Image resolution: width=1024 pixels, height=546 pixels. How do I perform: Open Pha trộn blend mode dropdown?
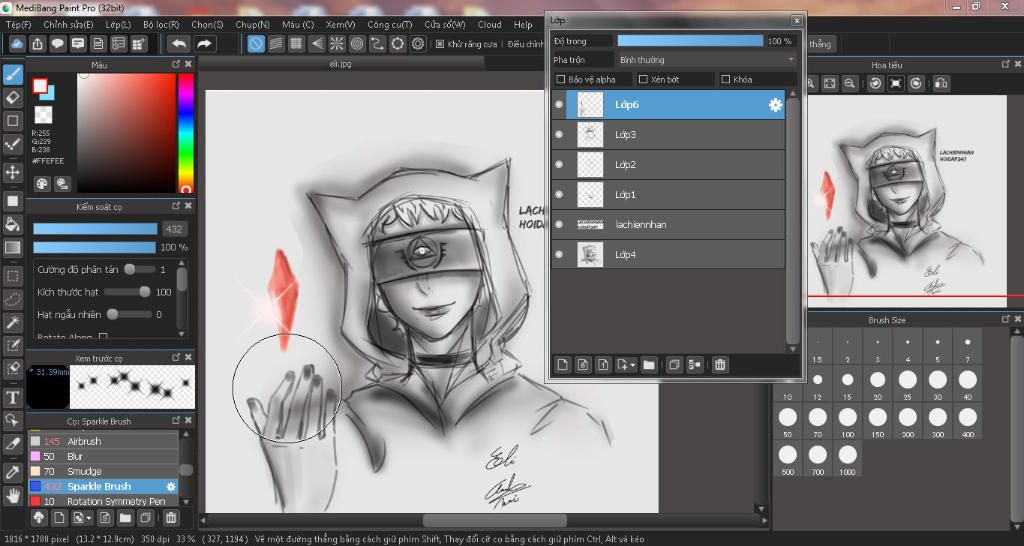[x=707, y=59]
